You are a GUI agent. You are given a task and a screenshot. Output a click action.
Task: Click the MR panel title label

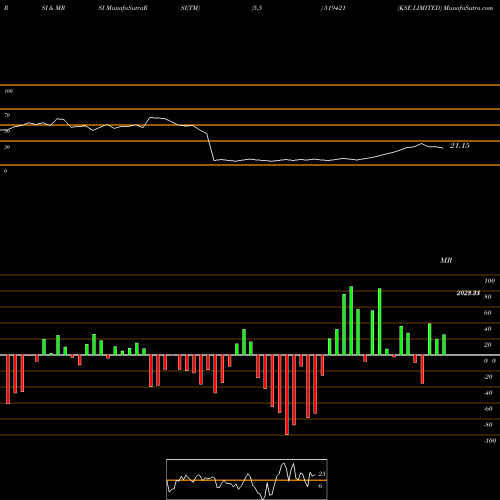click(x=446, y=260)
